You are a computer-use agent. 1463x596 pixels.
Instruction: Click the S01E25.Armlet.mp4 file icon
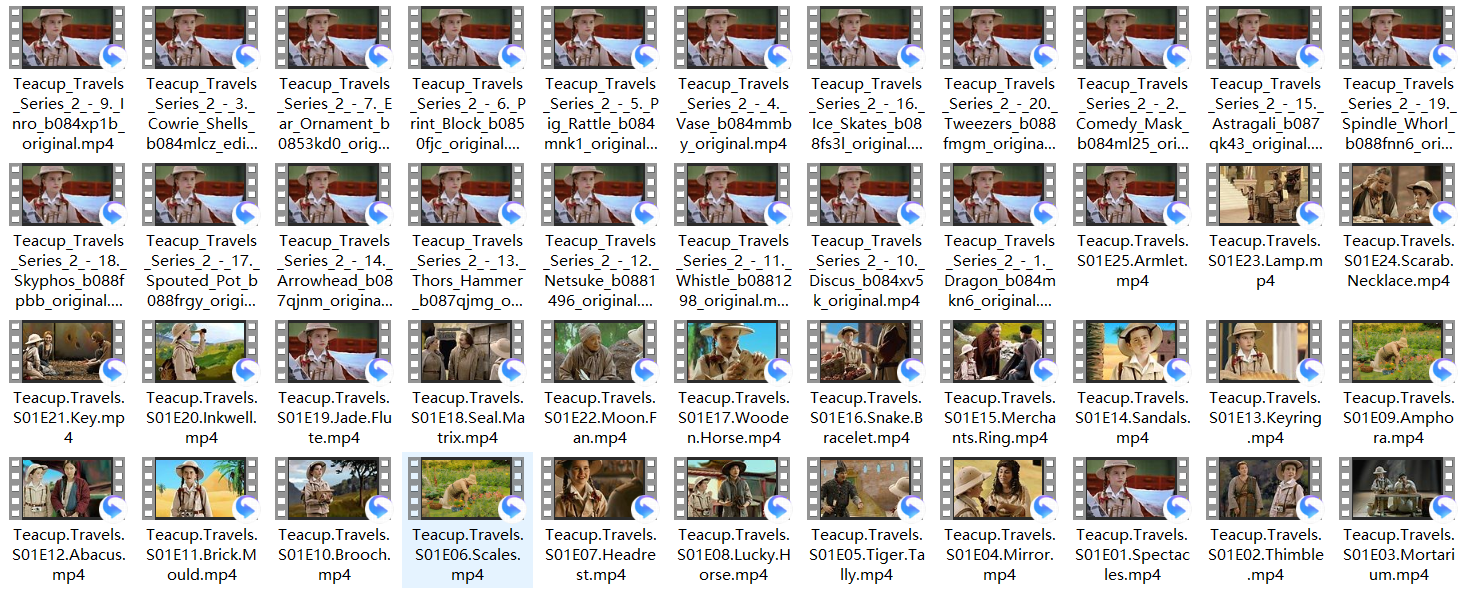point(1132,194)
